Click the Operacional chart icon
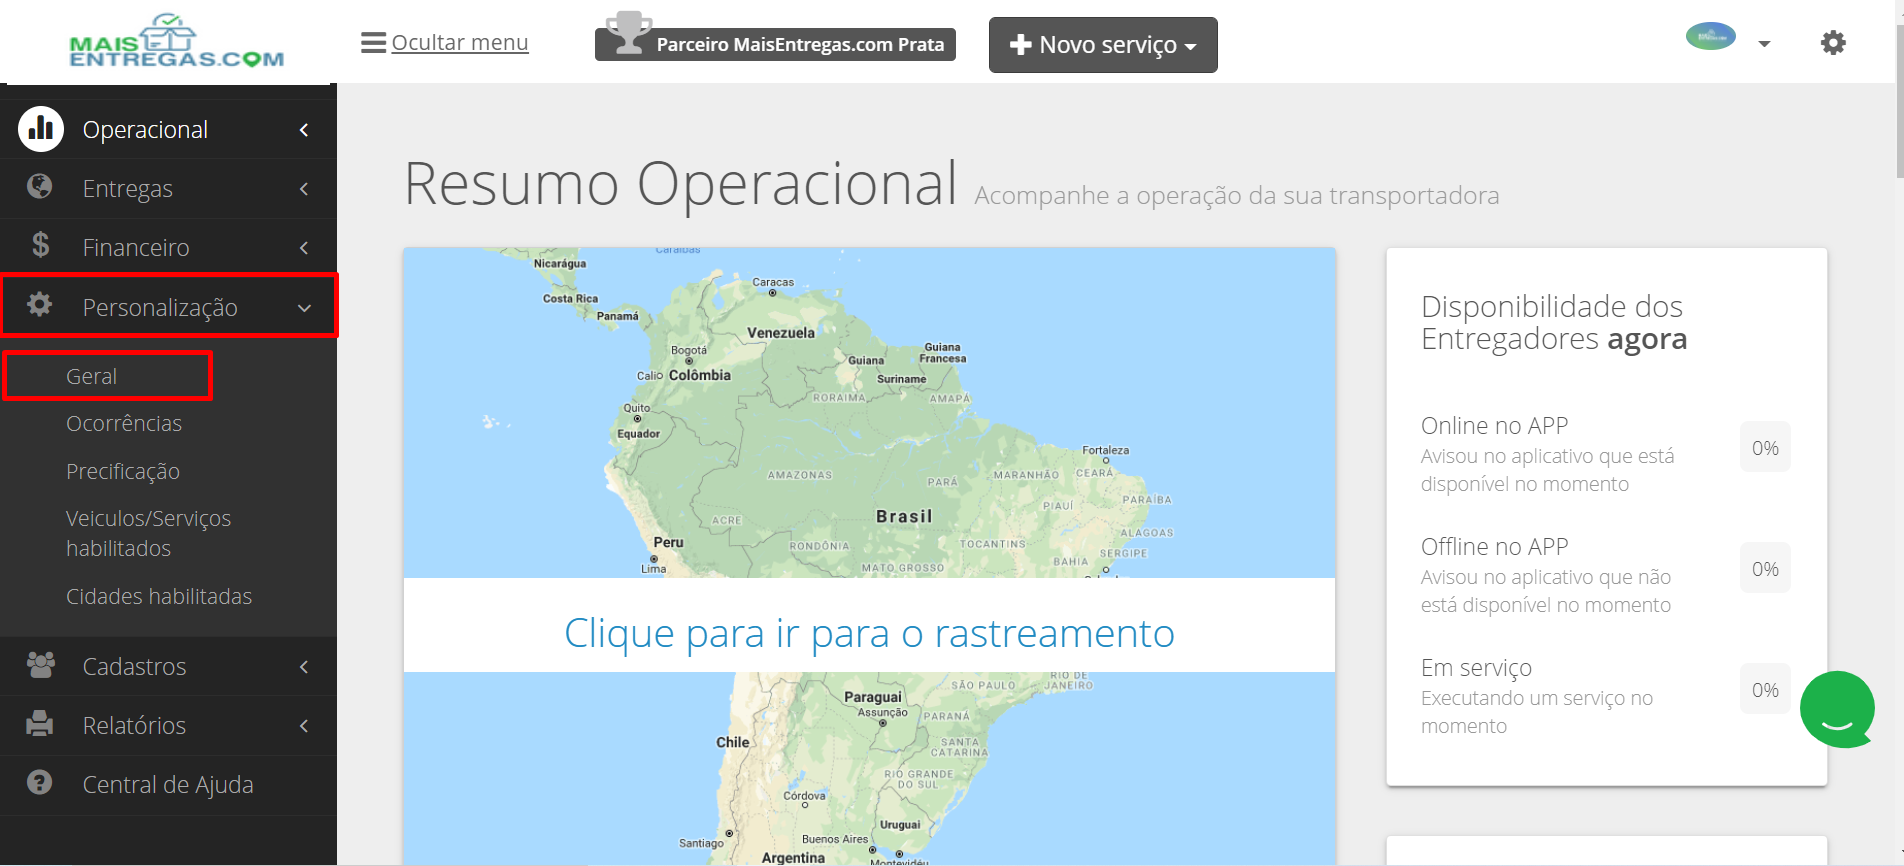The height and width of the screenshot is (866, 1904). (41, 129)
